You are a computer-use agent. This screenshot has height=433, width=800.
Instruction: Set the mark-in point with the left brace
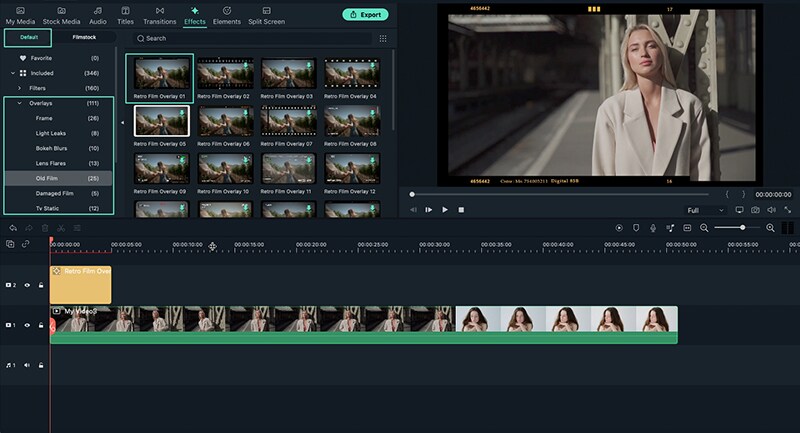tap(727, 194)
